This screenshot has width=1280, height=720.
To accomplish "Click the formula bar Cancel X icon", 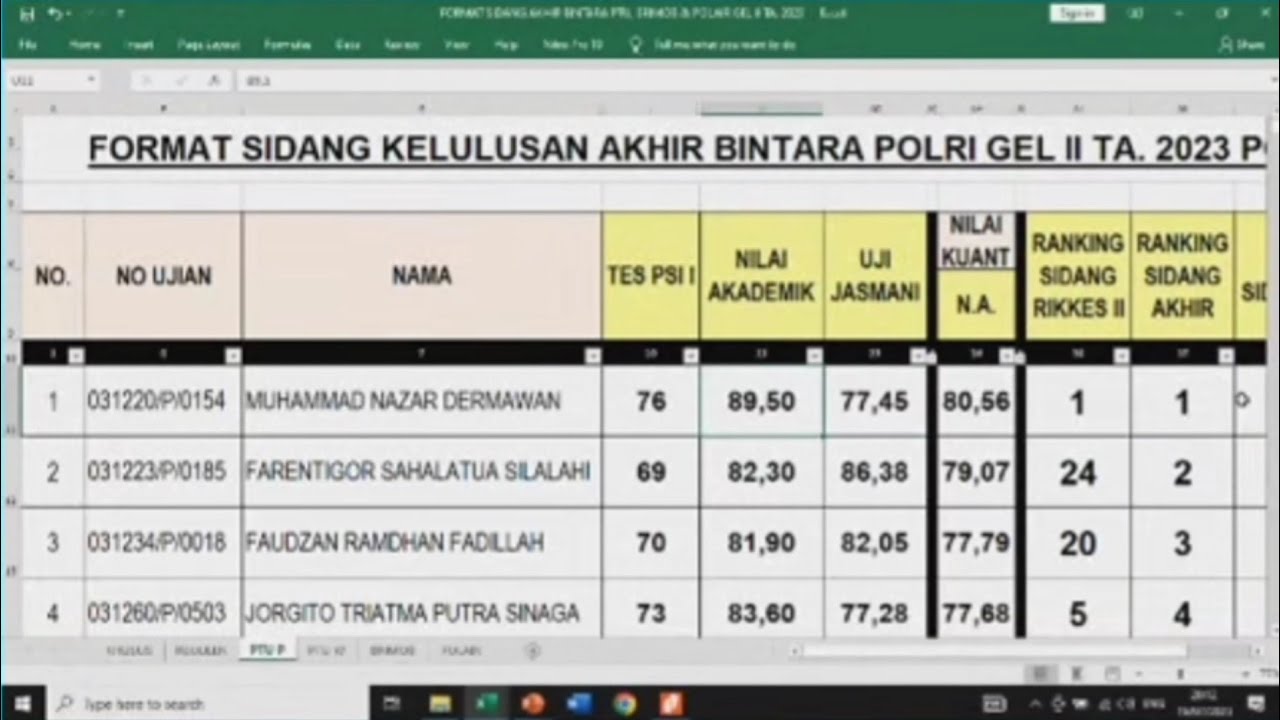I will tap(146, 80).
